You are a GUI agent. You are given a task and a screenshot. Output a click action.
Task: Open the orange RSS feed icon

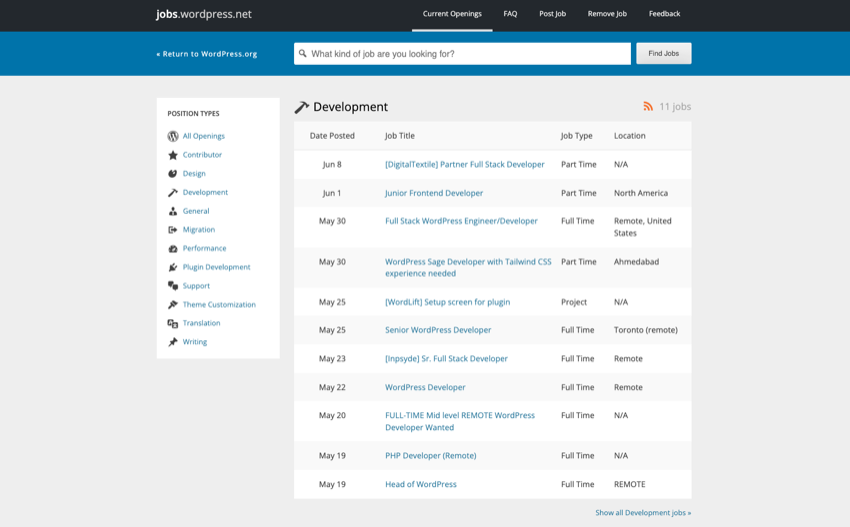[648, 106]
